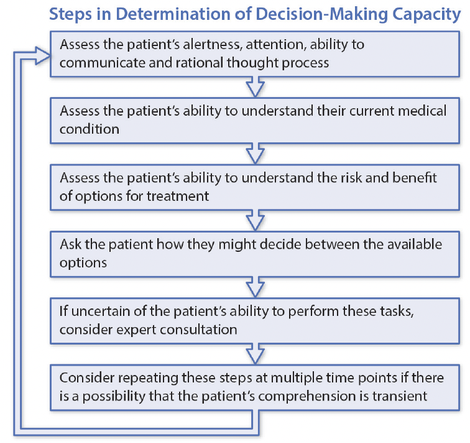Click down arrow below expert consultation box
The image size is (470, 443).
point(255,354)
